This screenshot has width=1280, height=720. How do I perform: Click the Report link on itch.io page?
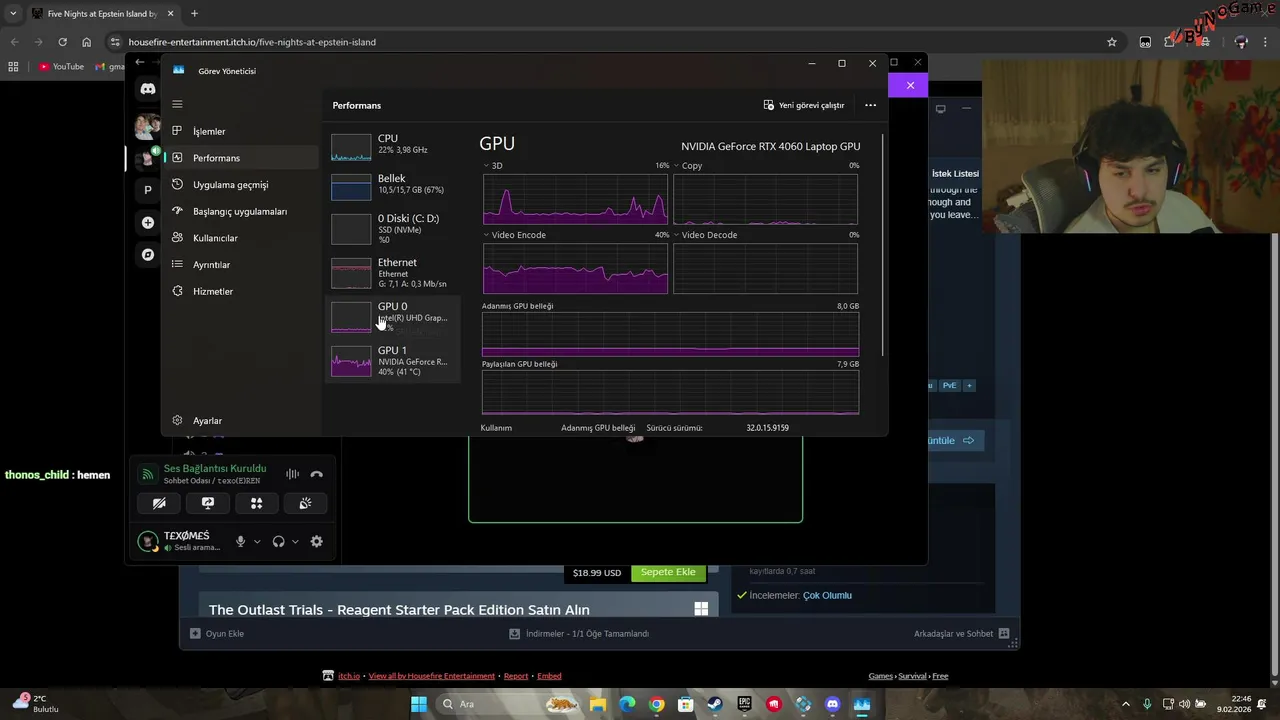516,676
